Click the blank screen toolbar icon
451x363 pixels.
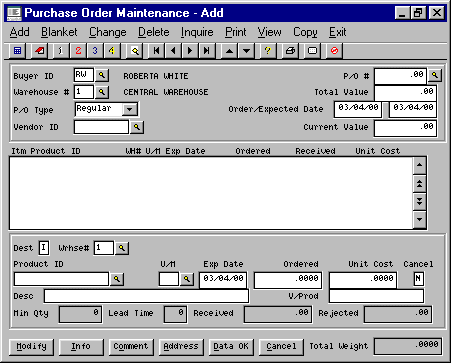pyautogui.click(x=312, y=51)
